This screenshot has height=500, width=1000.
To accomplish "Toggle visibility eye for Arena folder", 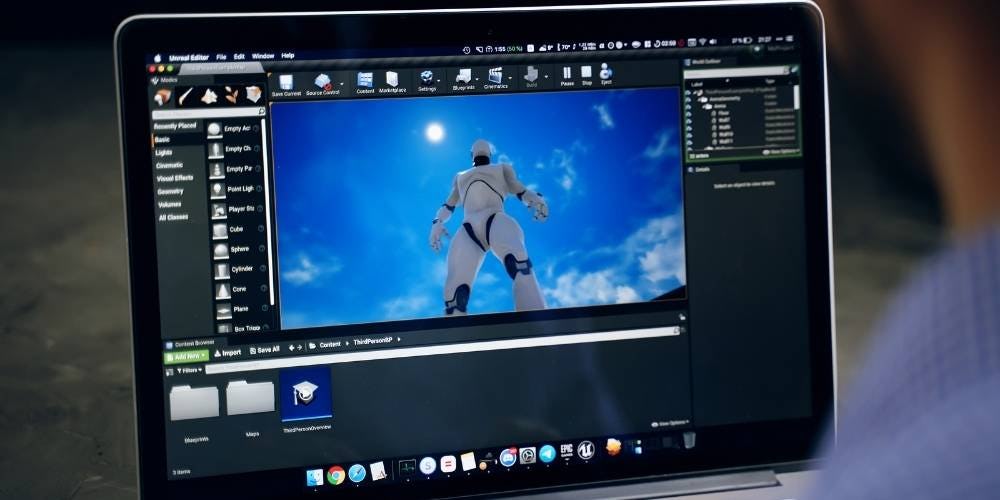I will pyautogui.click(x=689, y=106).
